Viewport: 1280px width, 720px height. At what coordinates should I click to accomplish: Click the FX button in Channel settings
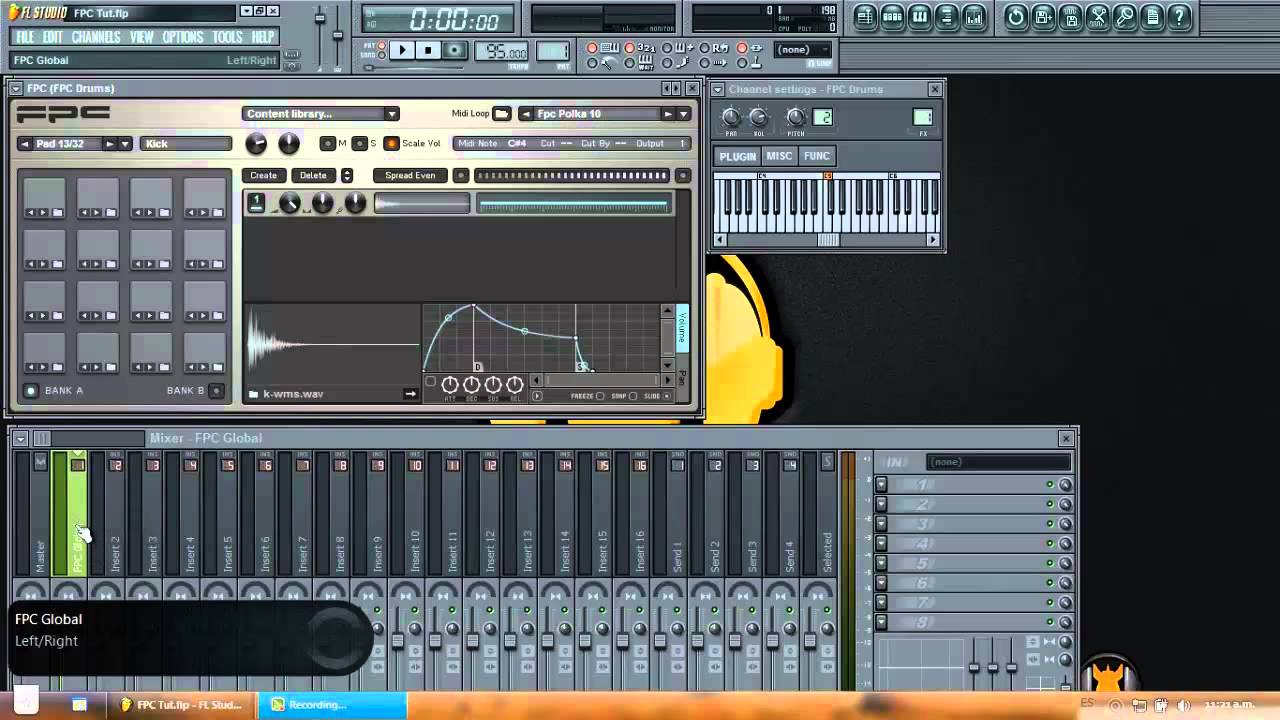pyautogui.click(x=922, y=118)
